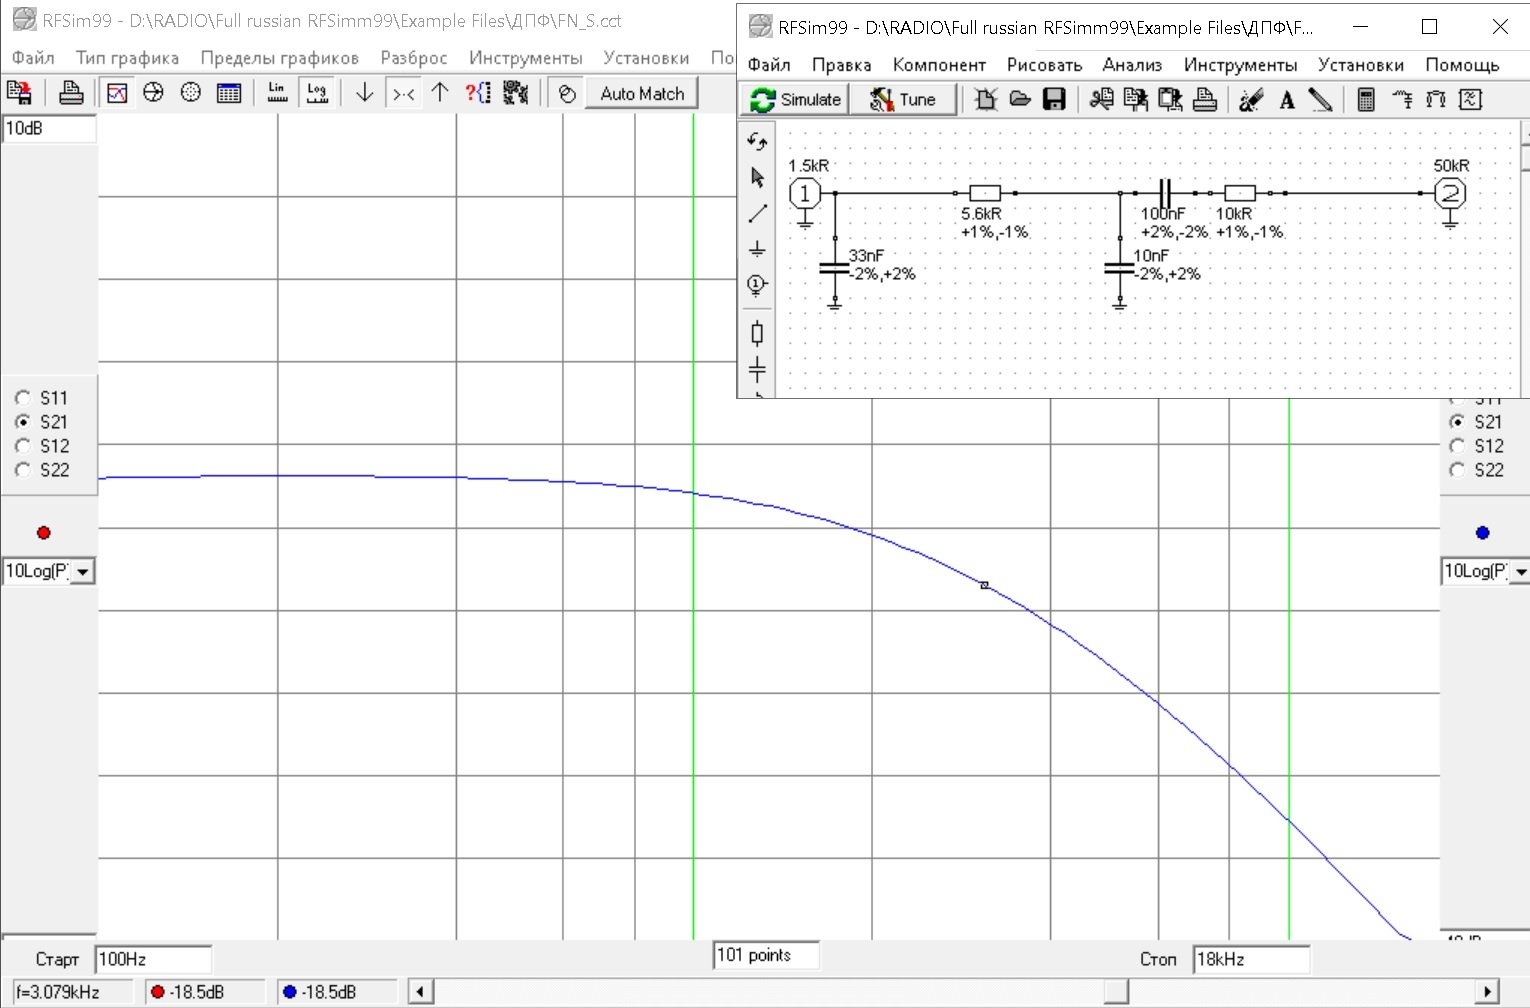Set logarithmic frequency scale with Log icon
Viewport: 1530px width, 1008px height.
coord(317,93)
